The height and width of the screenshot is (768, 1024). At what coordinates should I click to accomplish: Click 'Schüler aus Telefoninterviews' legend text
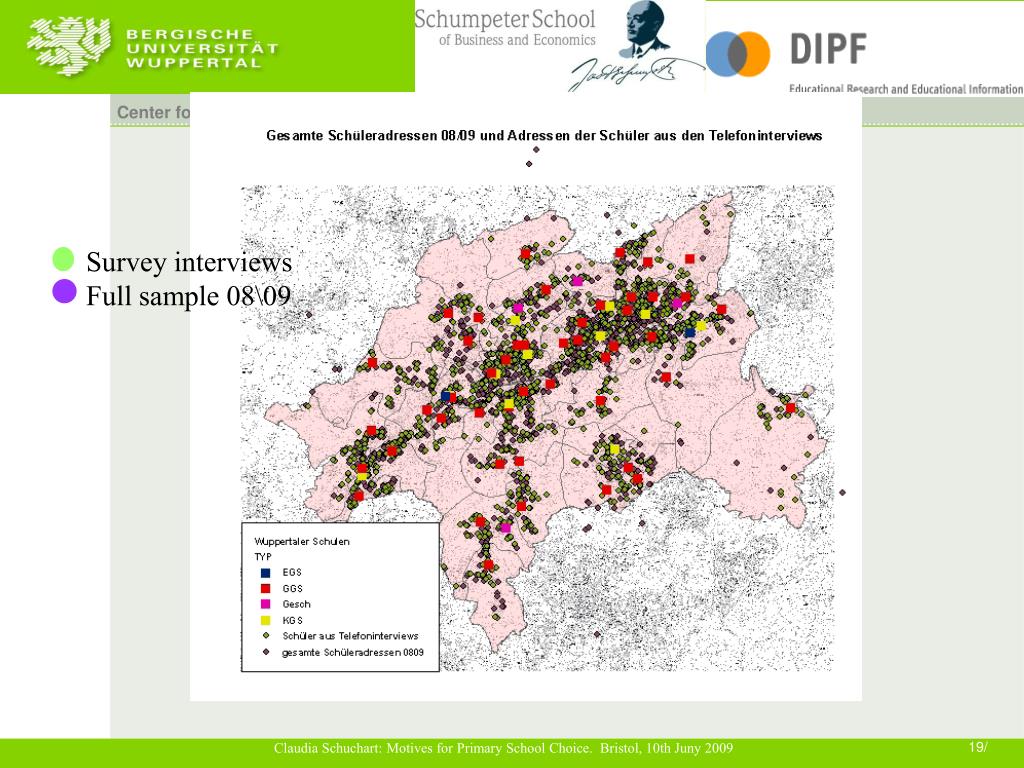[x=350, y=635]
